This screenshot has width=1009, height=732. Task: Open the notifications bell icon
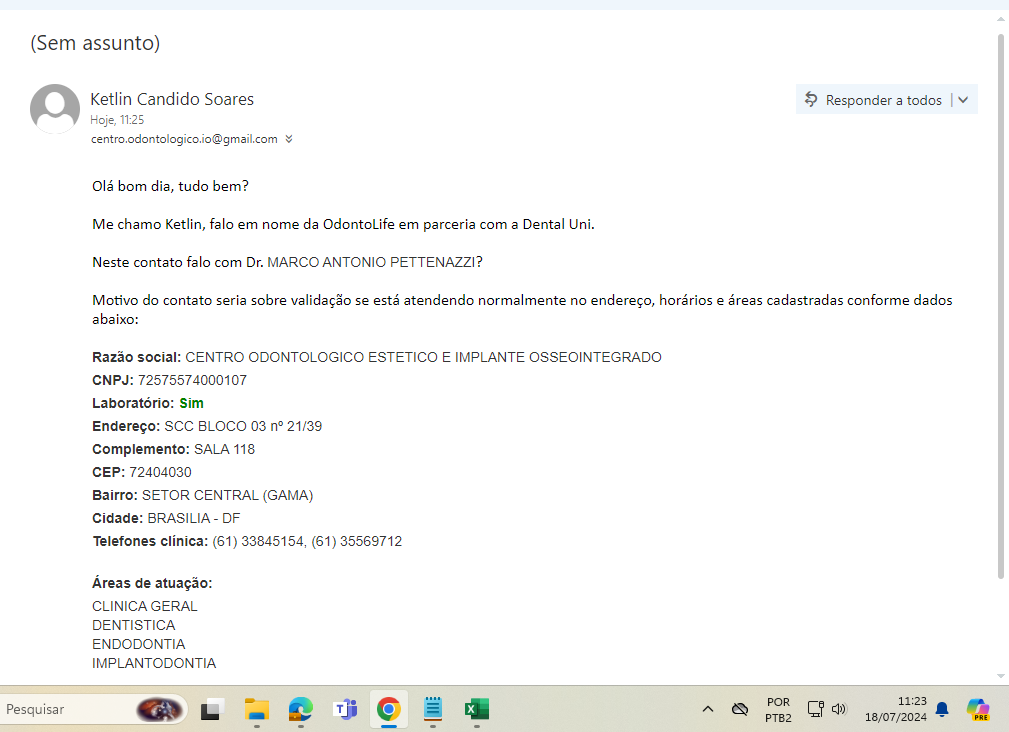pos(942,709)
